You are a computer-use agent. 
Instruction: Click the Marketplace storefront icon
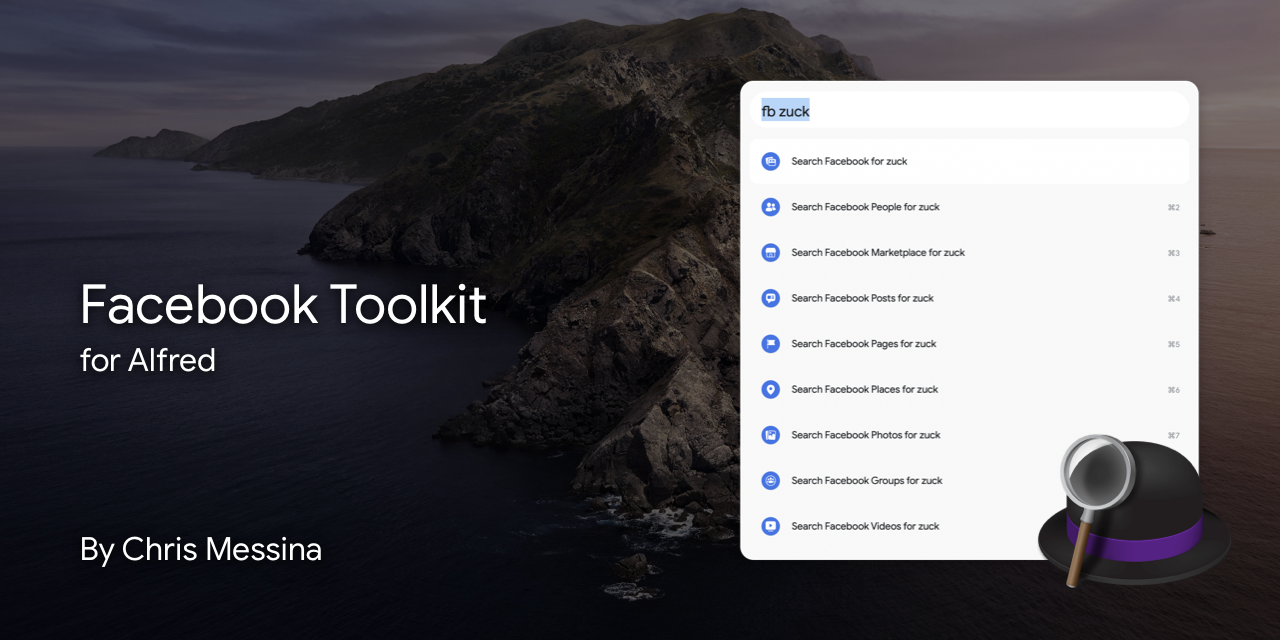click(x=770, y=252)
